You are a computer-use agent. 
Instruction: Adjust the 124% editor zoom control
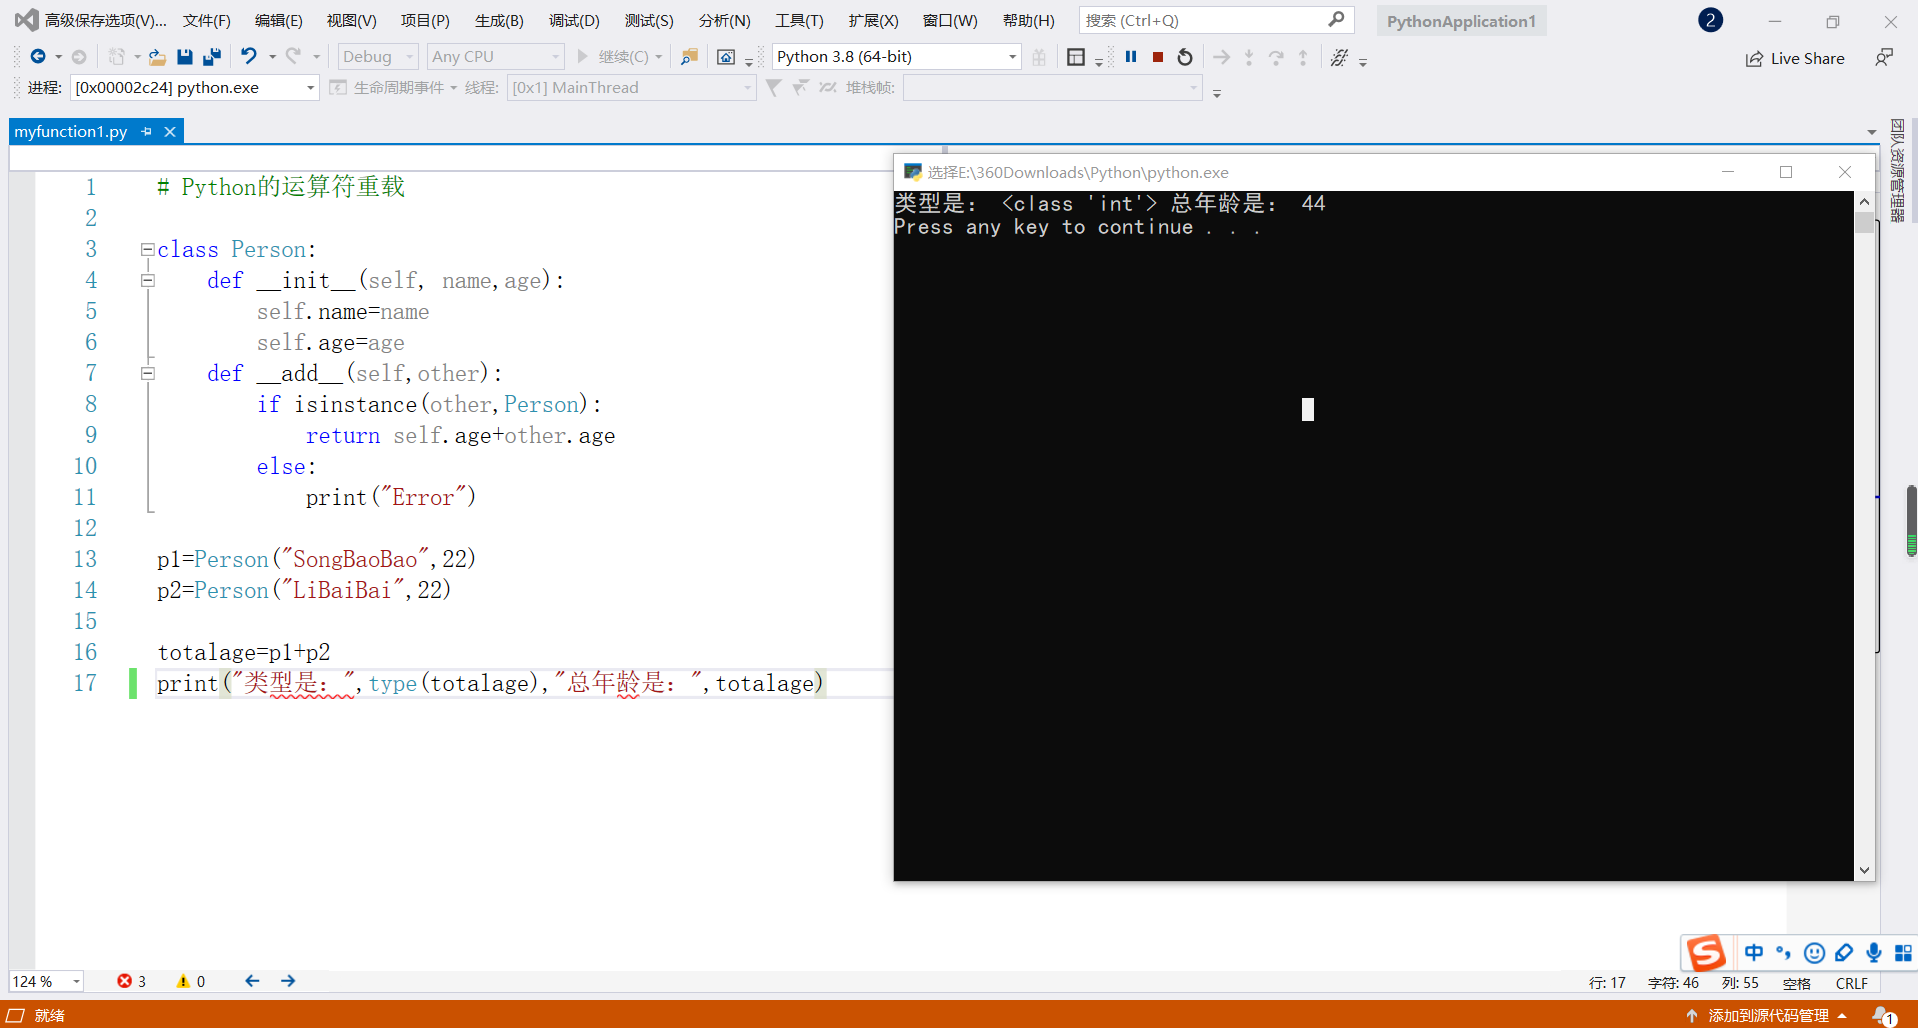point(46,981)
